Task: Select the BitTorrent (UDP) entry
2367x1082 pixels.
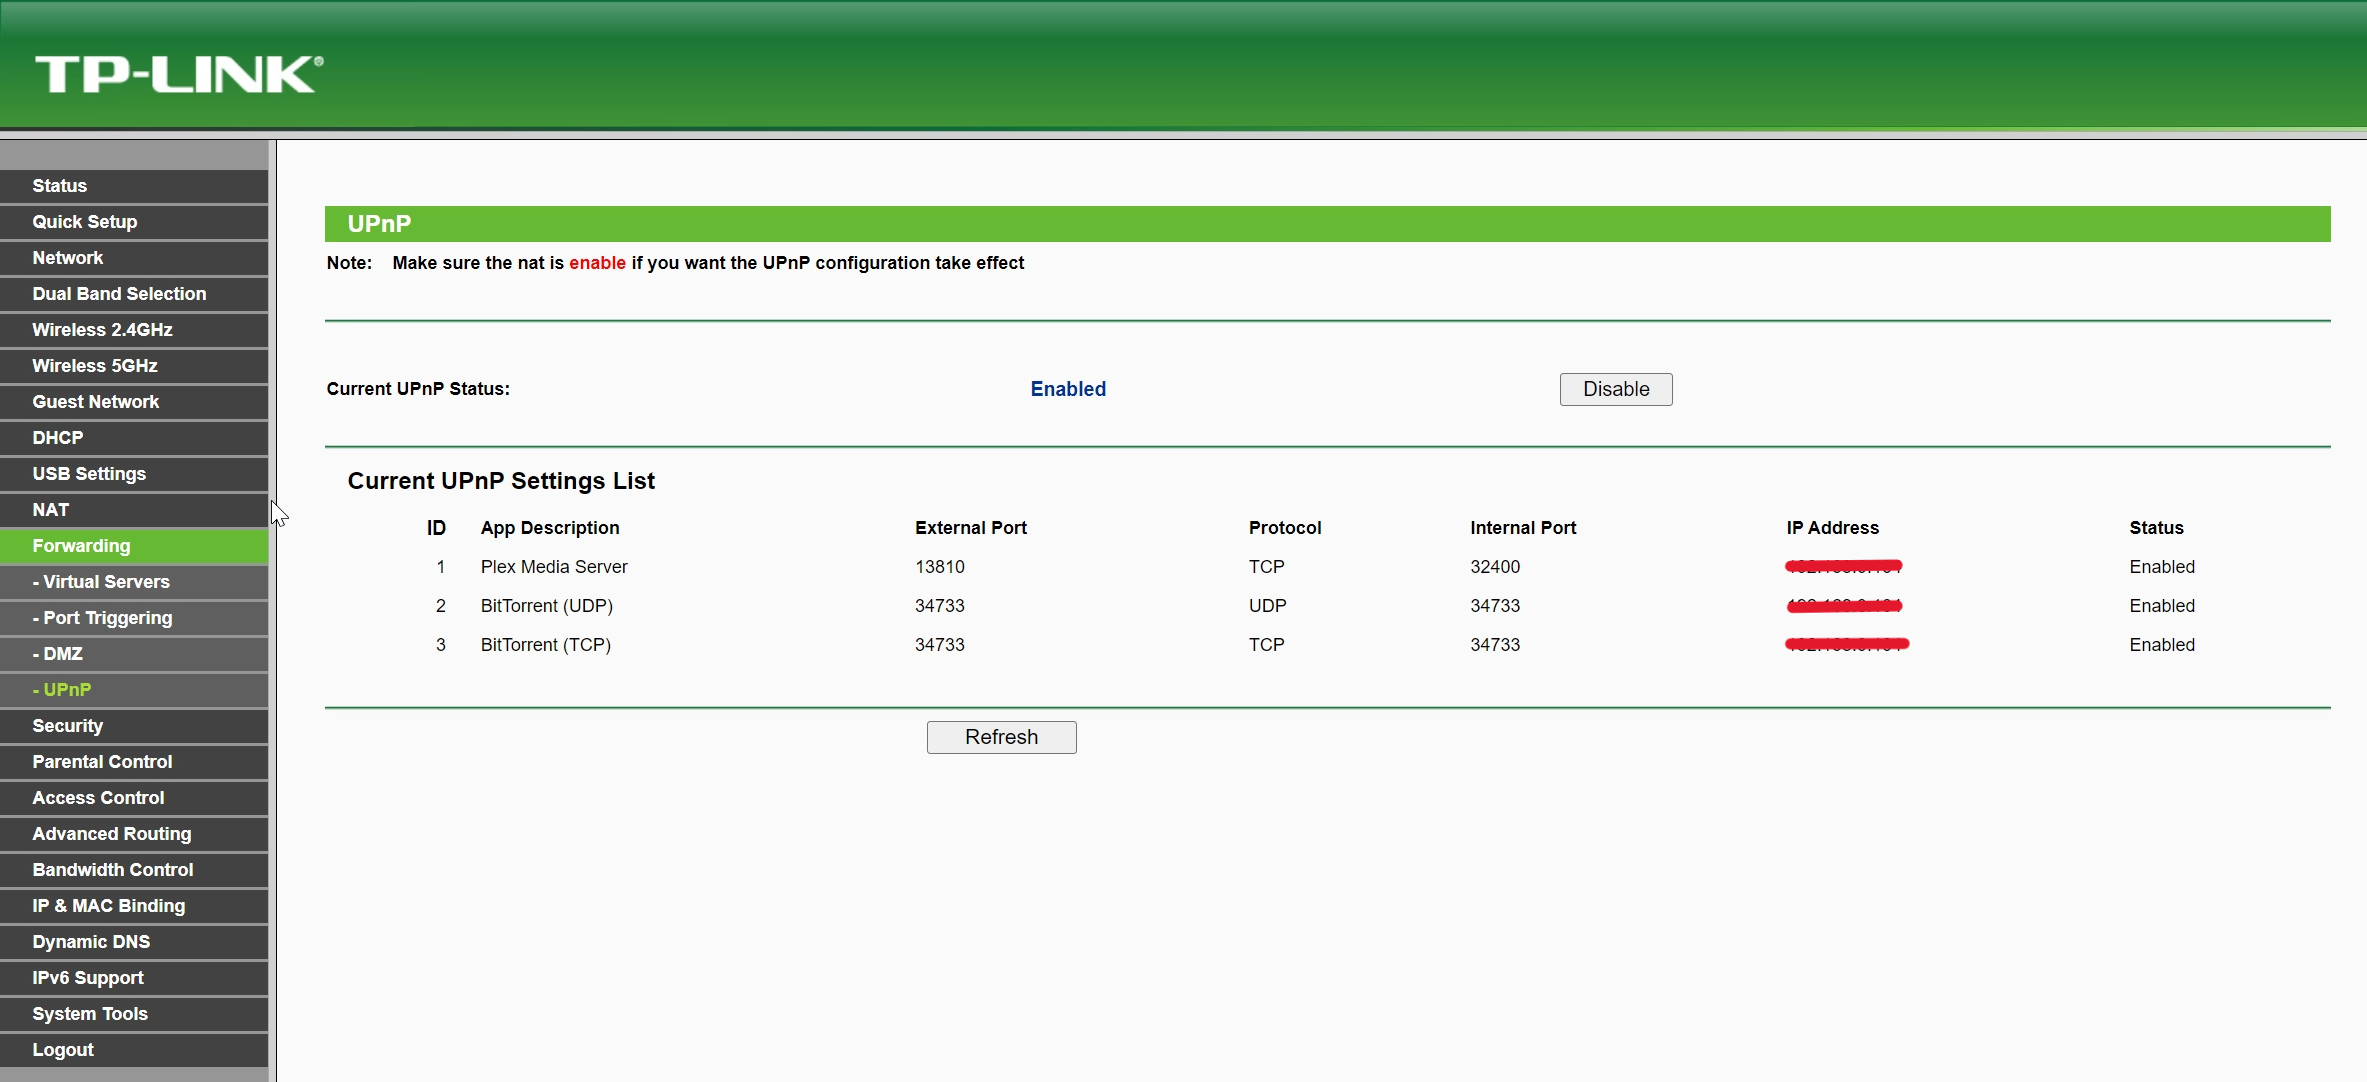Action: [547, 606]
